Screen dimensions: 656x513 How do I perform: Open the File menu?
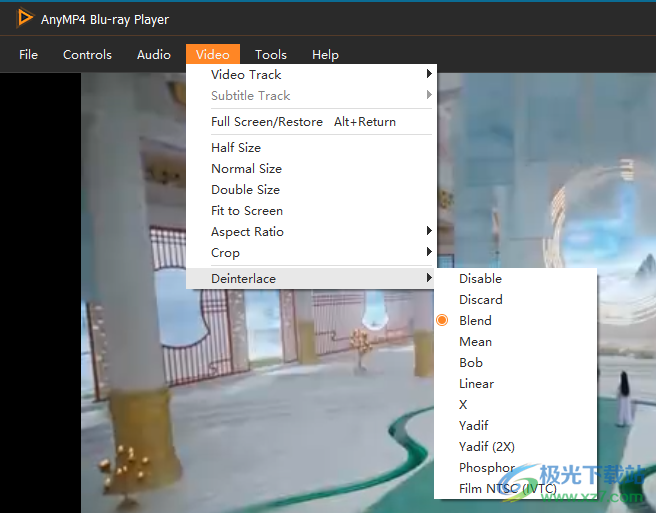[28, 54]
